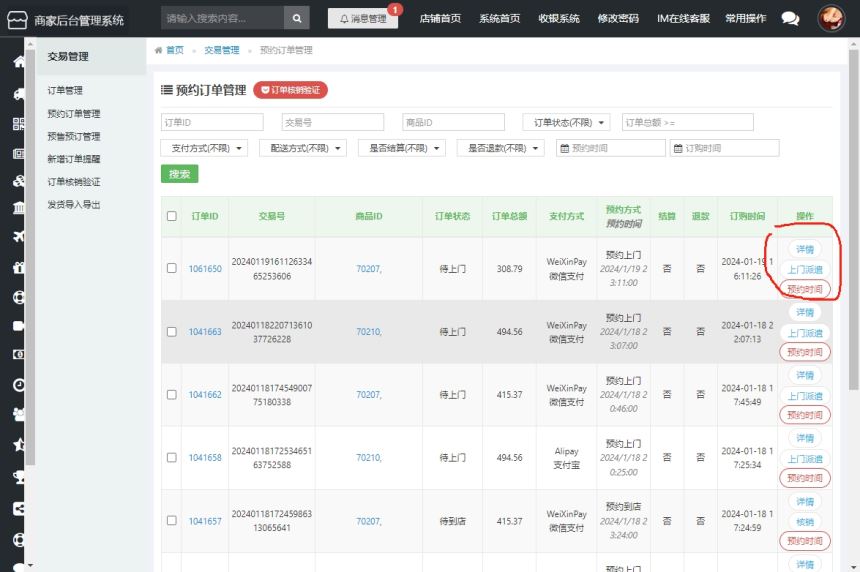Image resolution: width=860 pixels, height=572 pixels.
Task: Go to 店铺首页 in top navigation
Action: coord(440,19)
